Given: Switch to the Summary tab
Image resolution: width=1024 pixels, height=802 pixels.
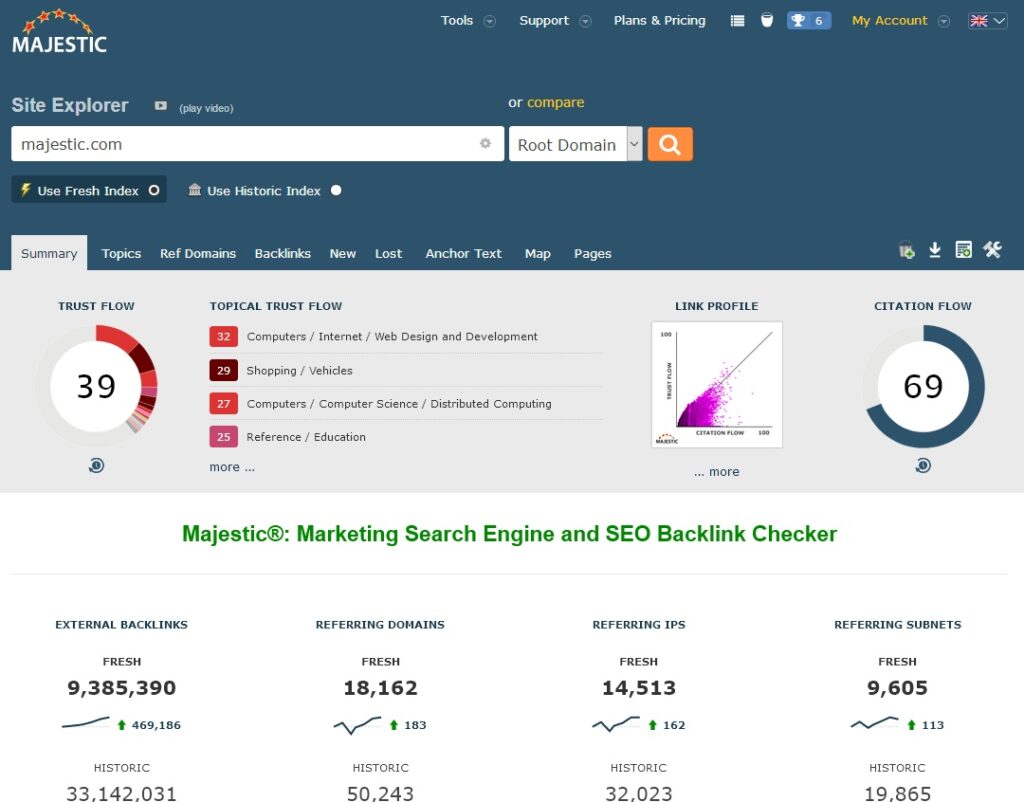Looking at the screenshot, I should 49,253.
